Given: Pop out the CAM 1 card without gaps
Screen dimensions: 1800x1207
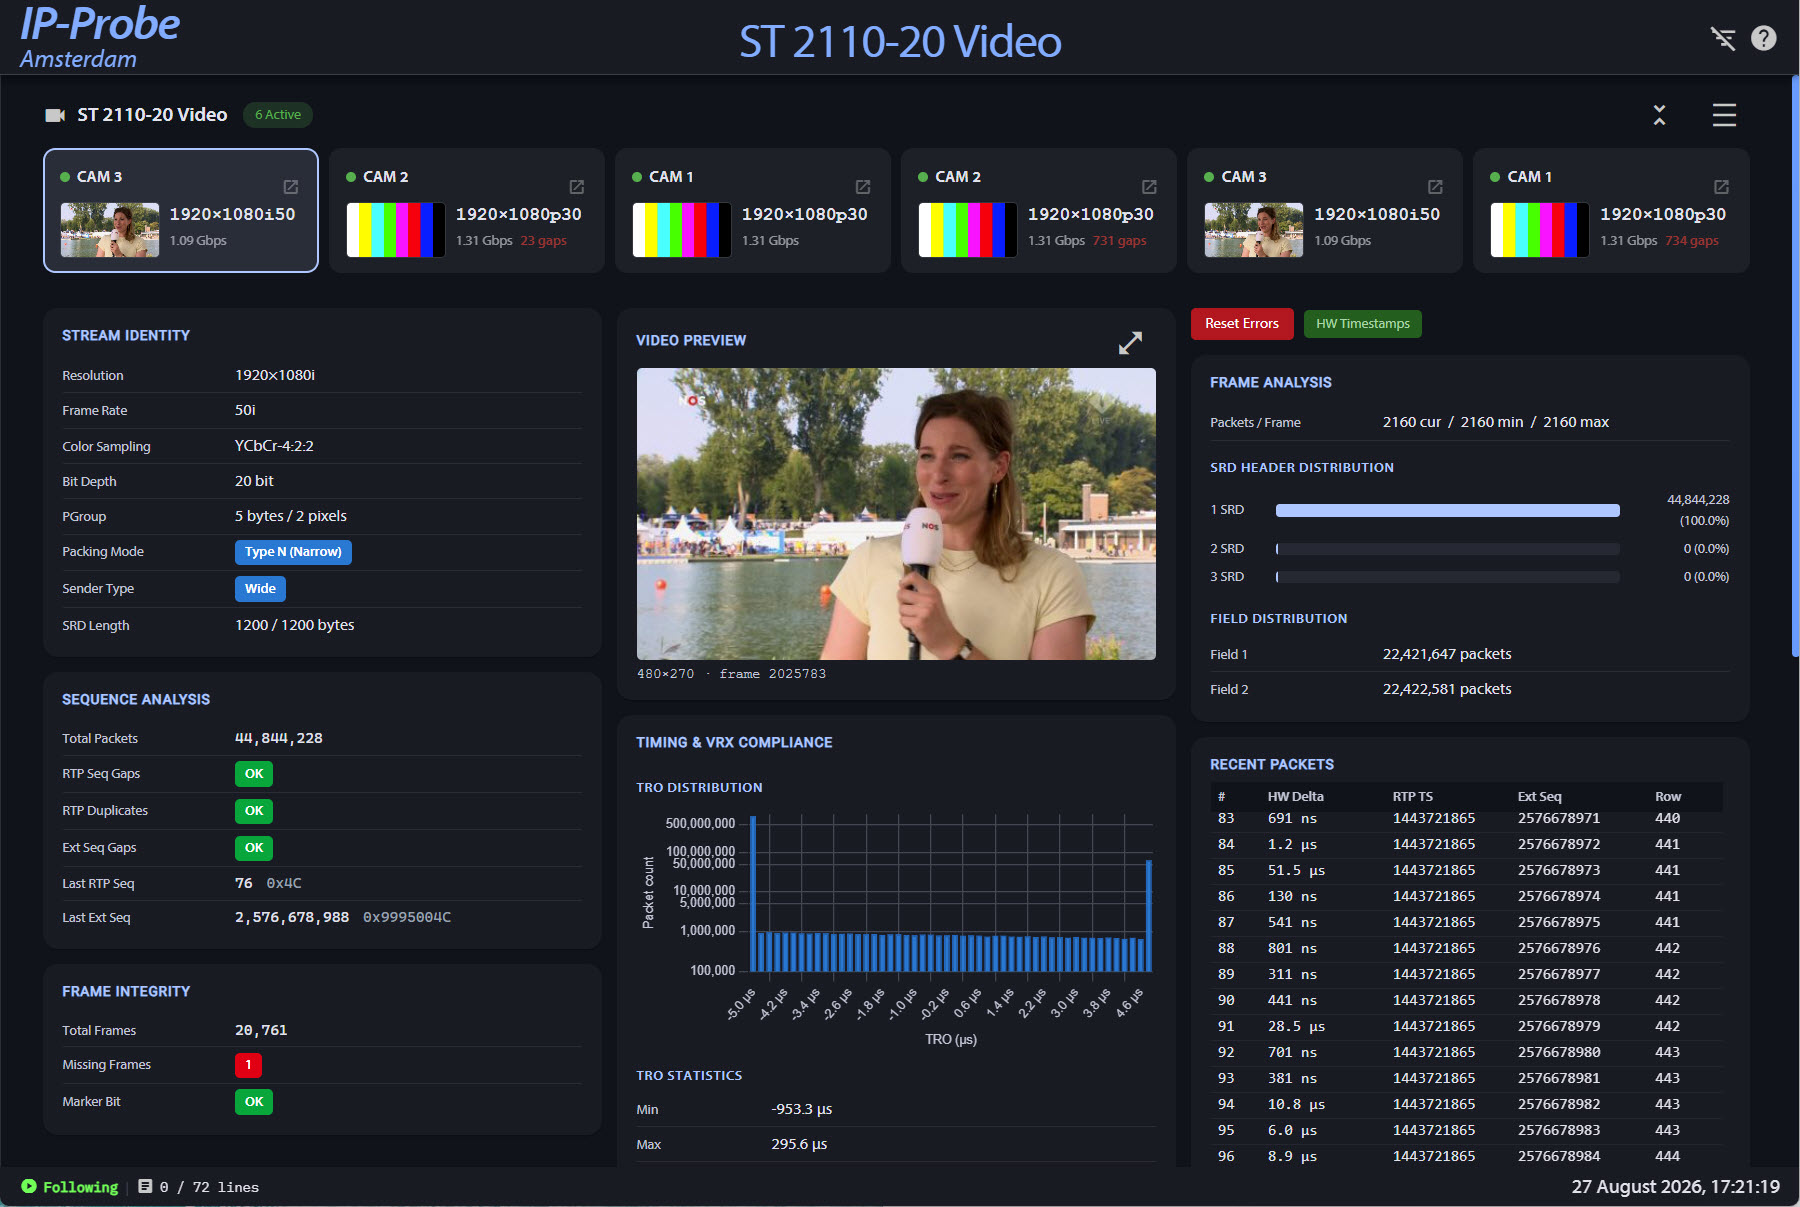Looking at the screenshot, I should coord(863,187).
